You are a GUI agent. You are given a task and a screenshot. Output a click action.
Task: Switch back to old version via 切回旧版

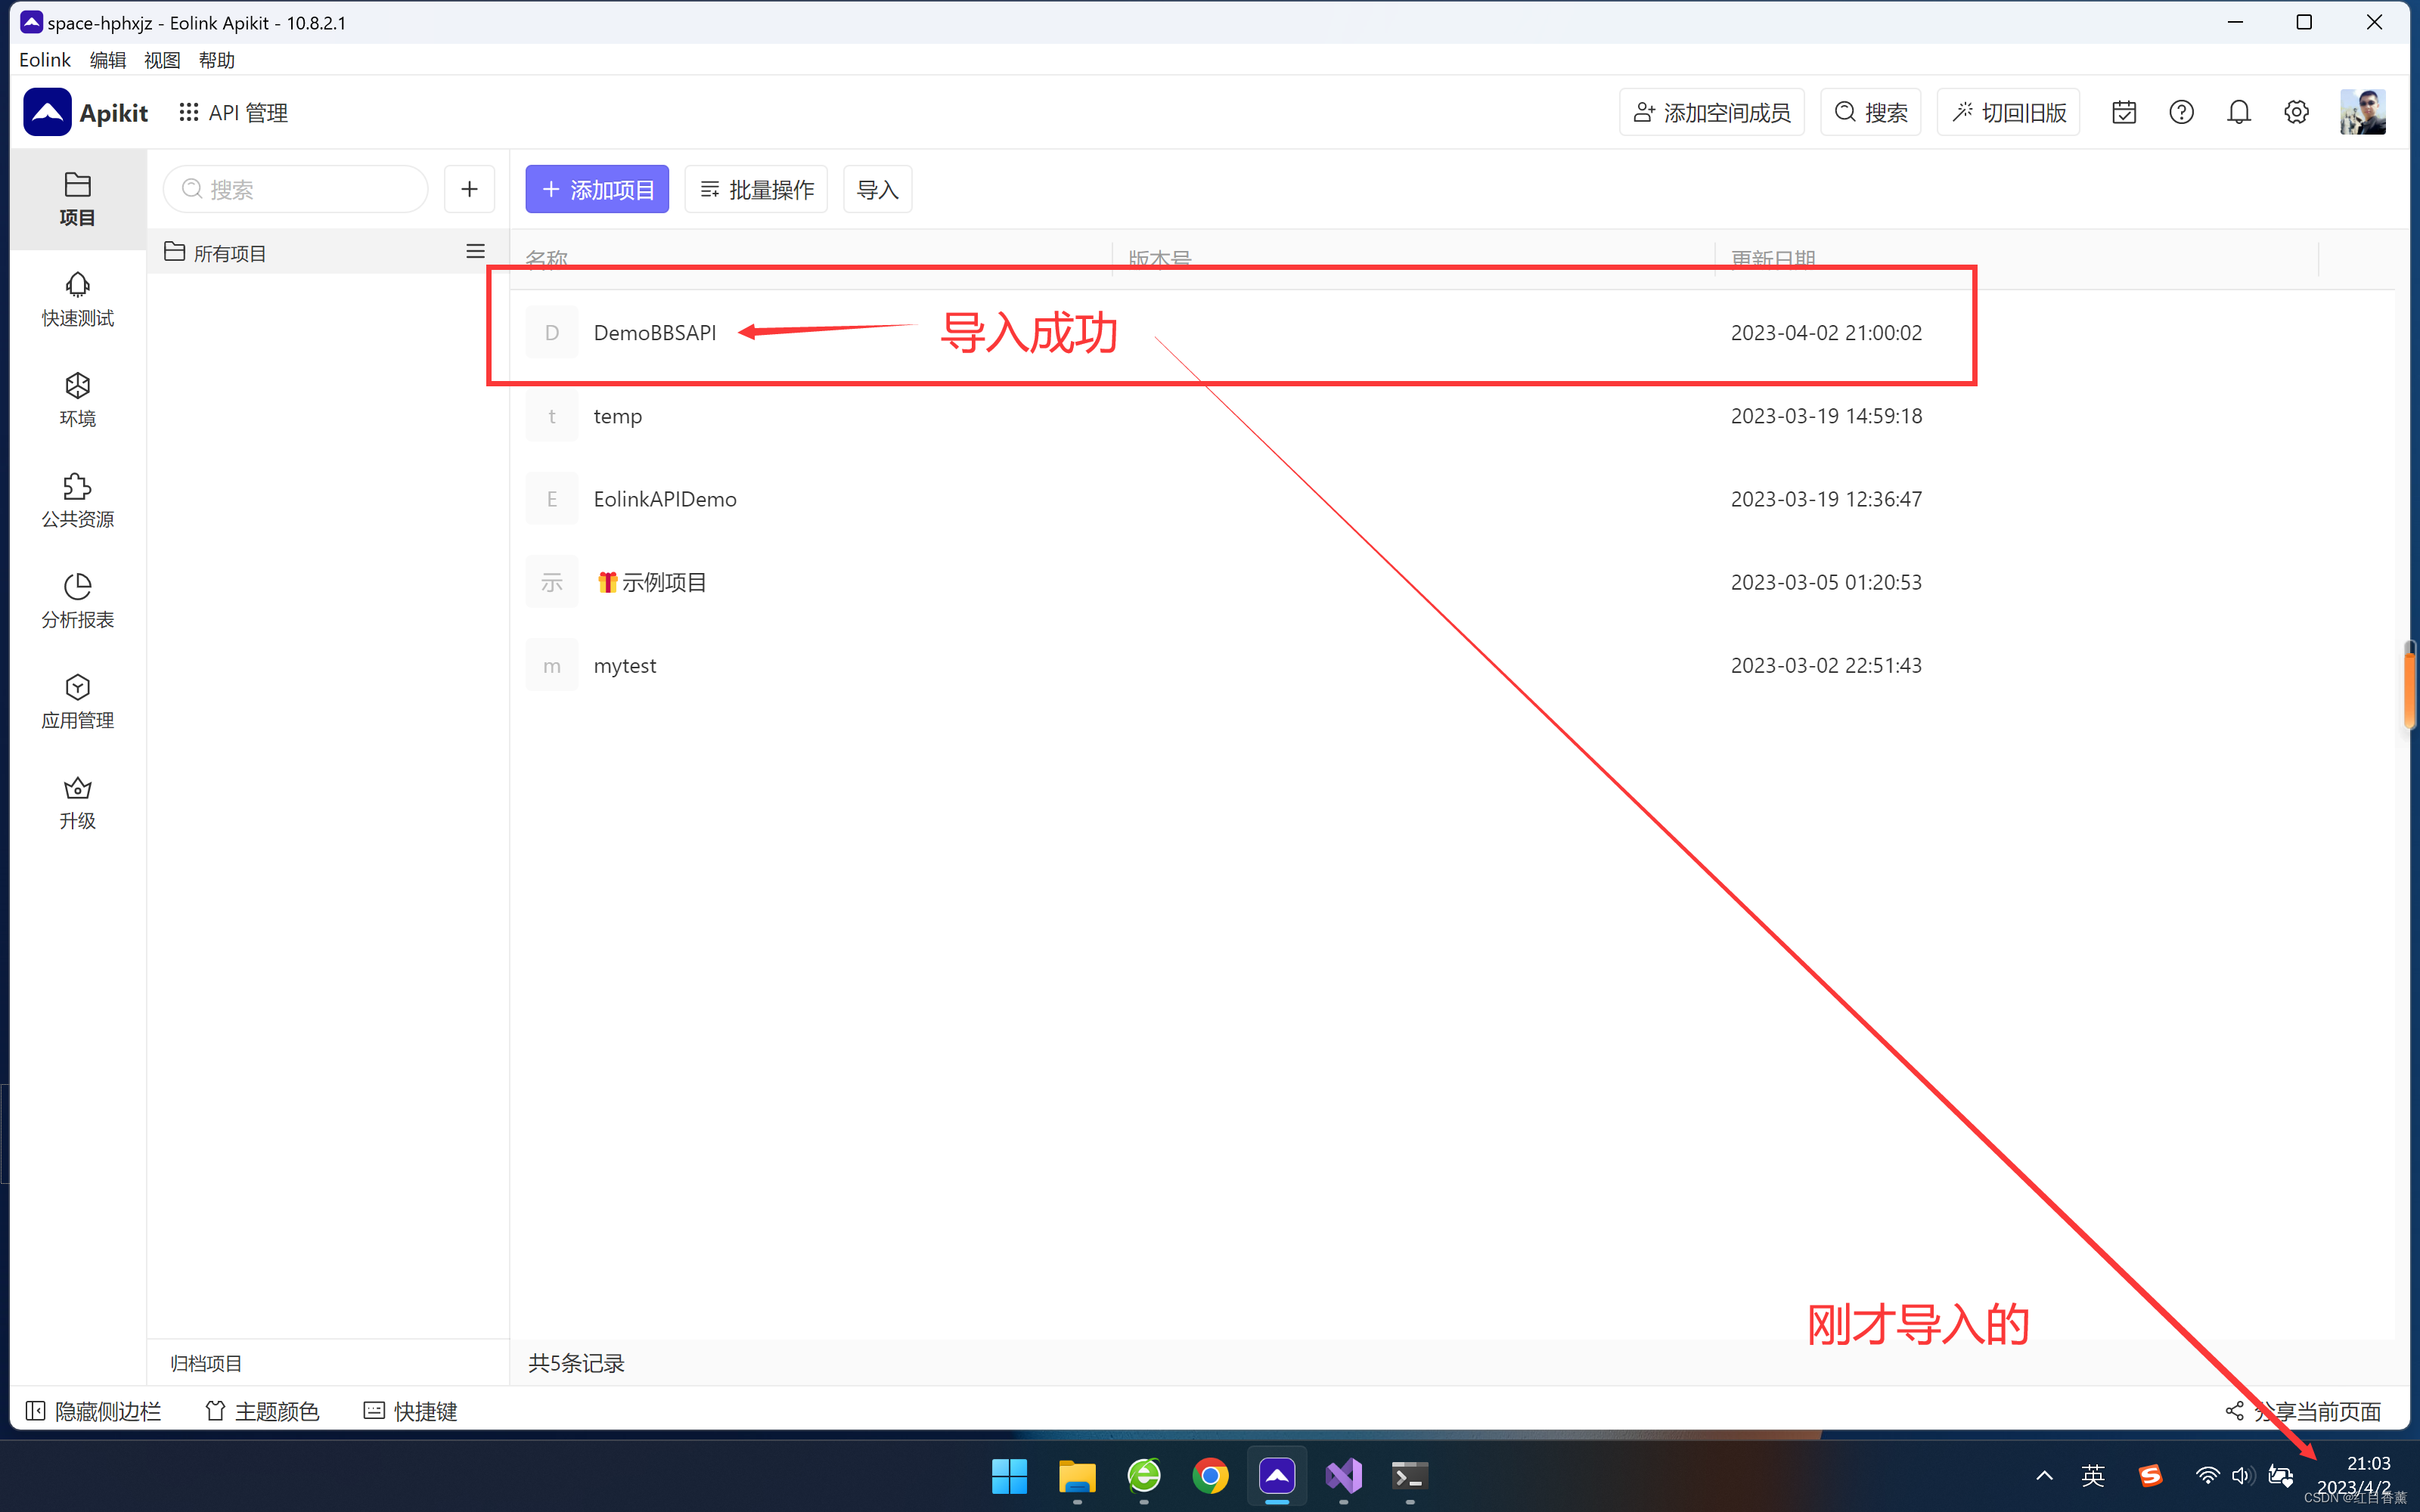tap(2007, 112)
